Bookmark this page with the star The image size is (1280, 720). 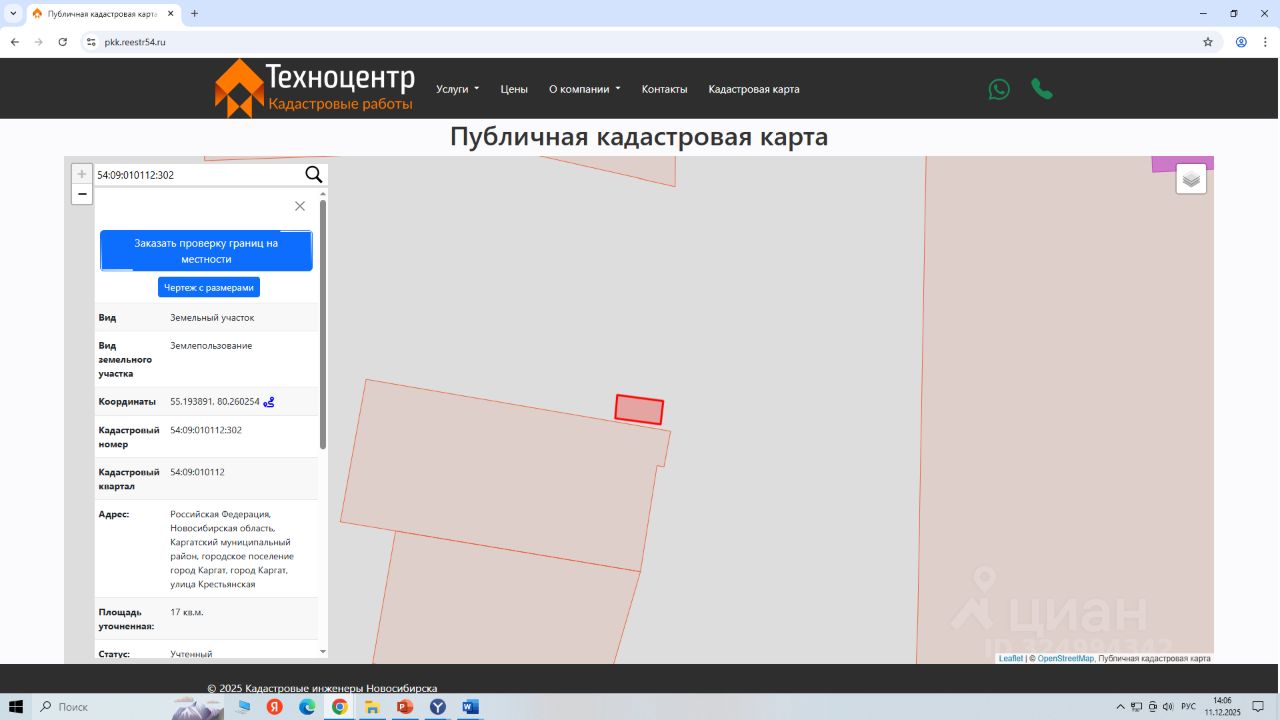(x=1208, y=42)
